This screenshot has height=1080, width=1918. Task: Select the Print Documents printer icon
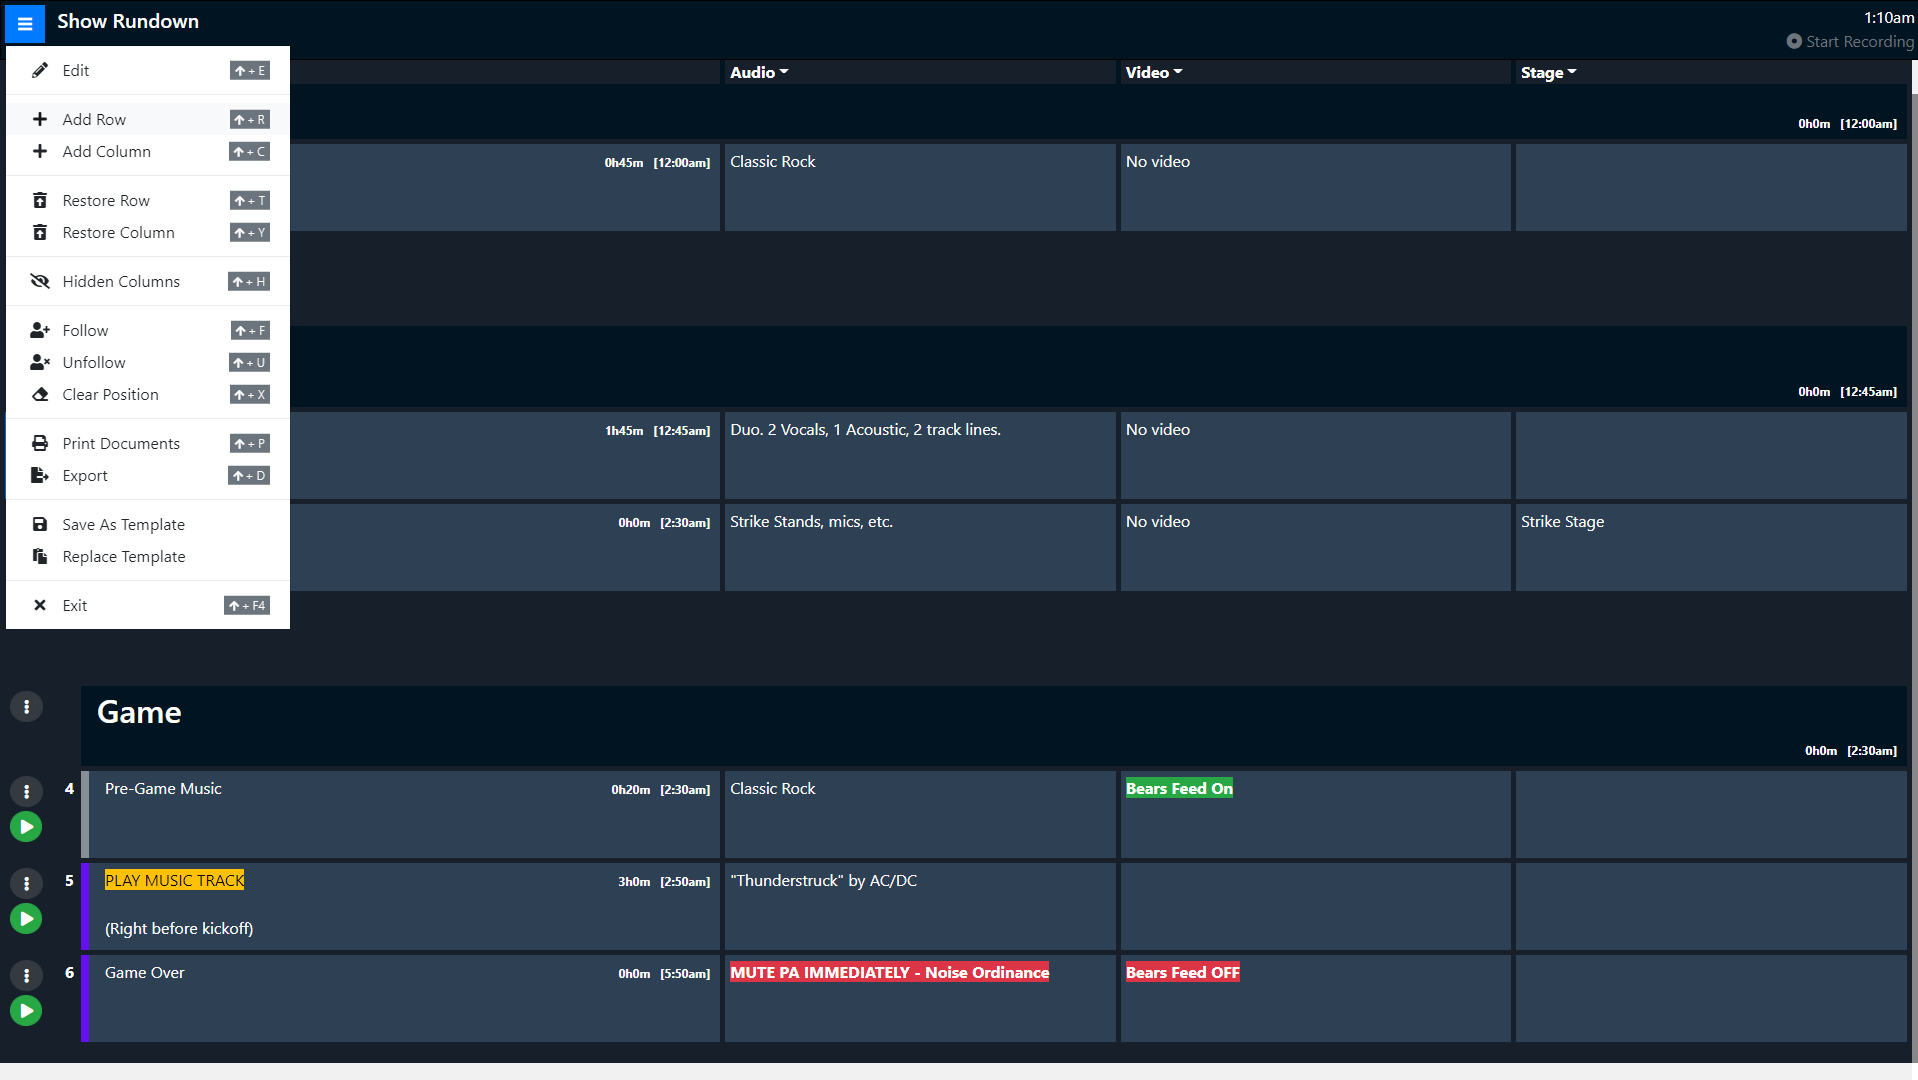[40, 443]
